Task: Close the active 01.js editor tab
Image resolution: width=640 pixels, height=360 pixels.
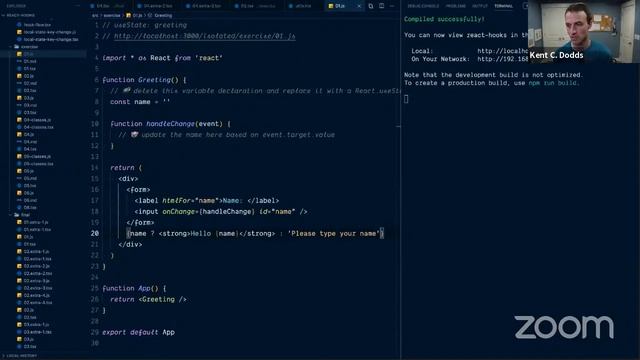Action: point(359,6)
